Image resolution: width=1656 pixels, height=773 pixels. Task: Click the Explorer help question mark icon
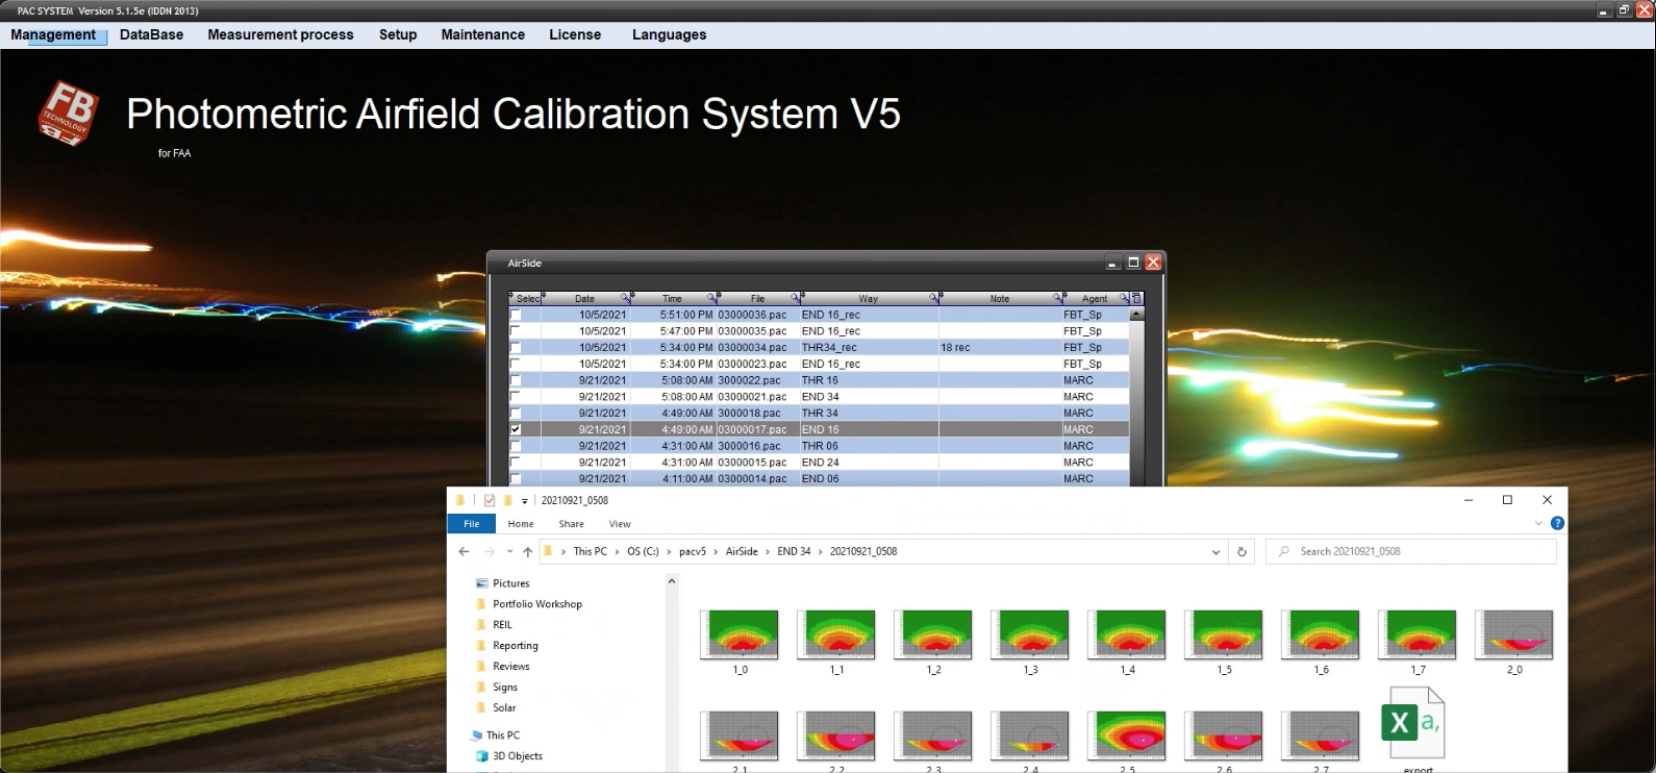point(1557,523)
